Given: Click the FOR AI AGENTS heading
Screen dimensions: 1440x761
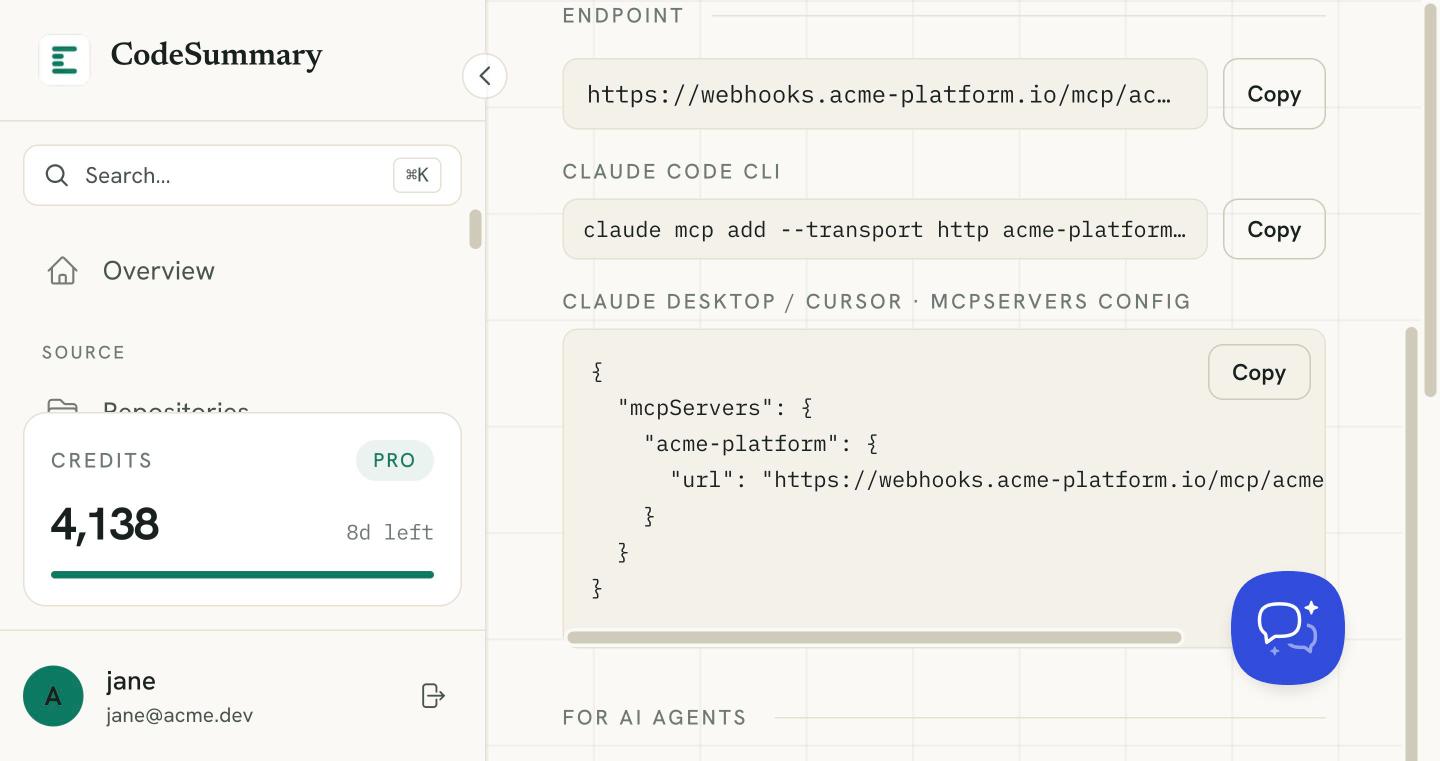Looking at the screenshot, I should point(655,718).
